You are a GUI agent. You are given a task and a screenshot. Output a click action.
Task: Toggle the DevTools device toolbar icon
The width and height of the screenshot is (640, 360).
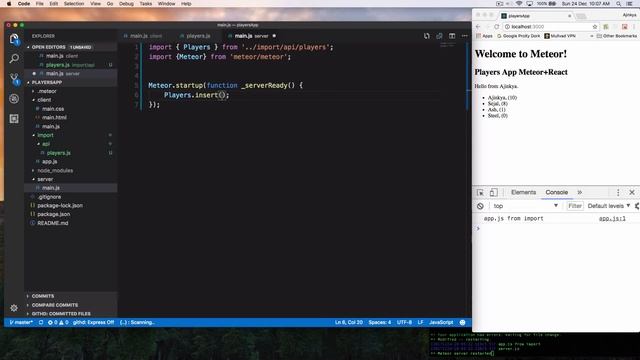[x=493, y=192]
